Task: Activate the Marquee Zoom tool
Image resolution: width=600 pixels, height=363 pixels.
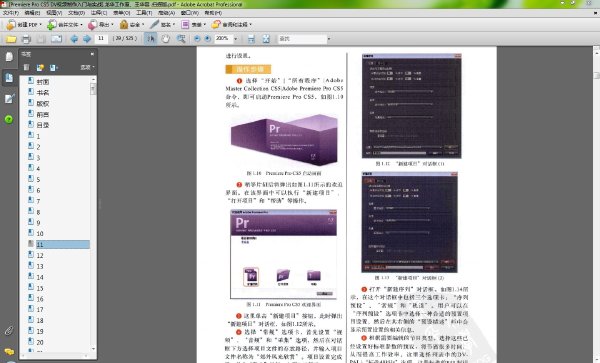Action: 181,39
